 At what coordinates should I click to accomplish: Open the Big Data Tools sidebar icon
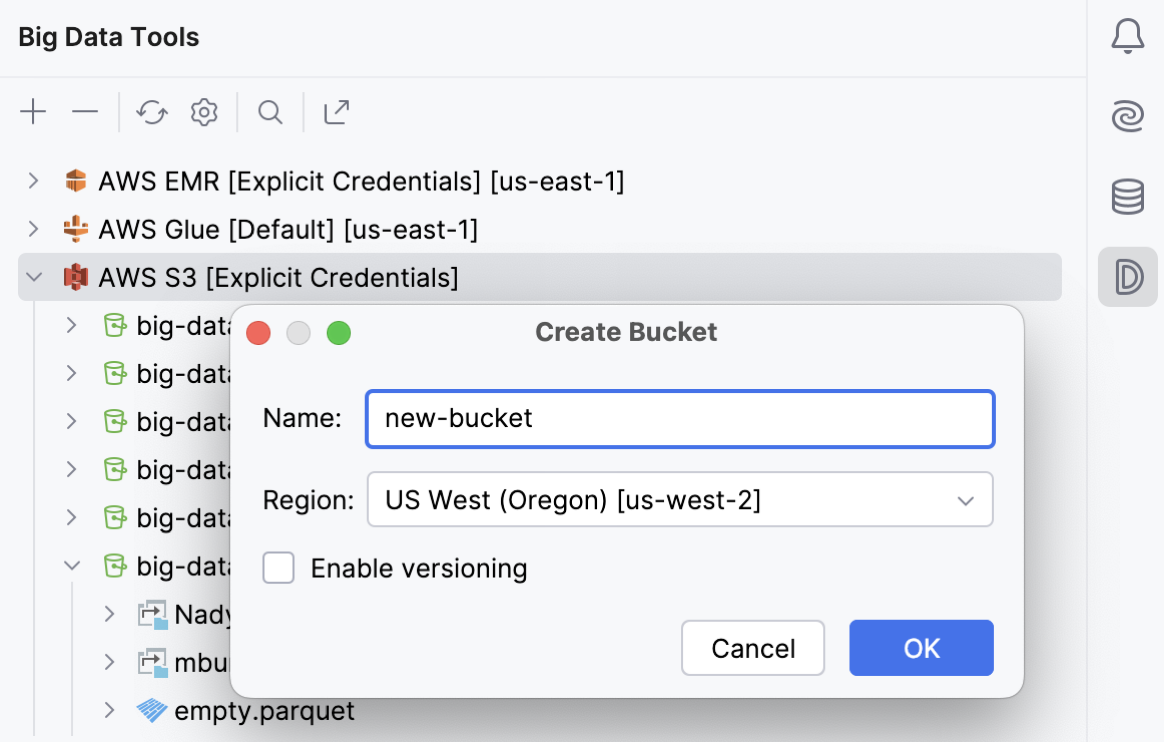1128,277
